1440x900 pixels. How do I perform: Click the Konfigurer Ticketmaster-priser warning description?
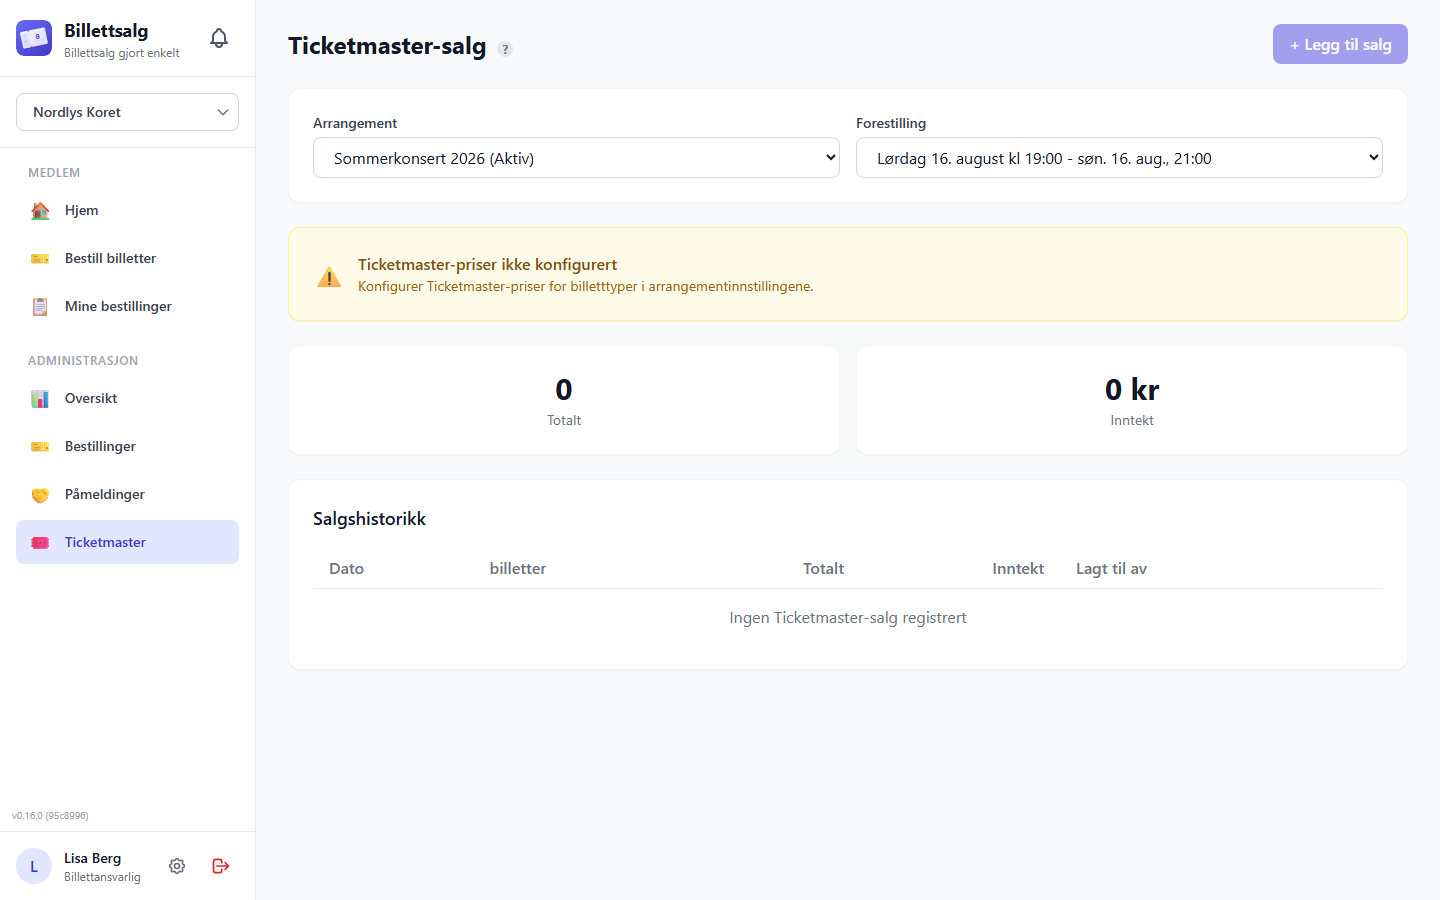(585, 286)
